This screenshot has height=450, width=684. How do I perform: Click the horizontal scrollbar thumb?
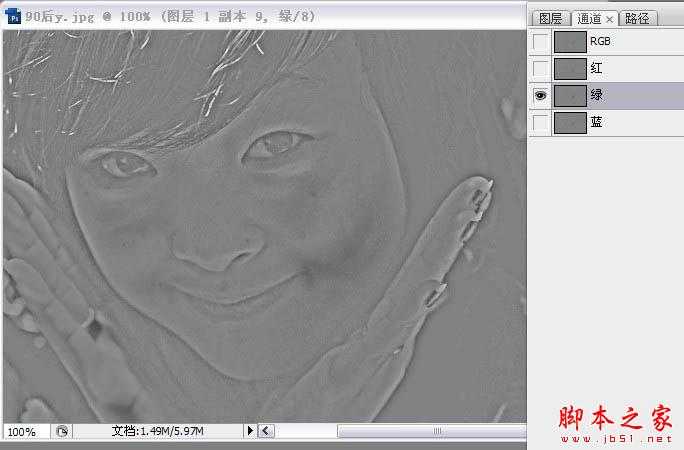435,431
